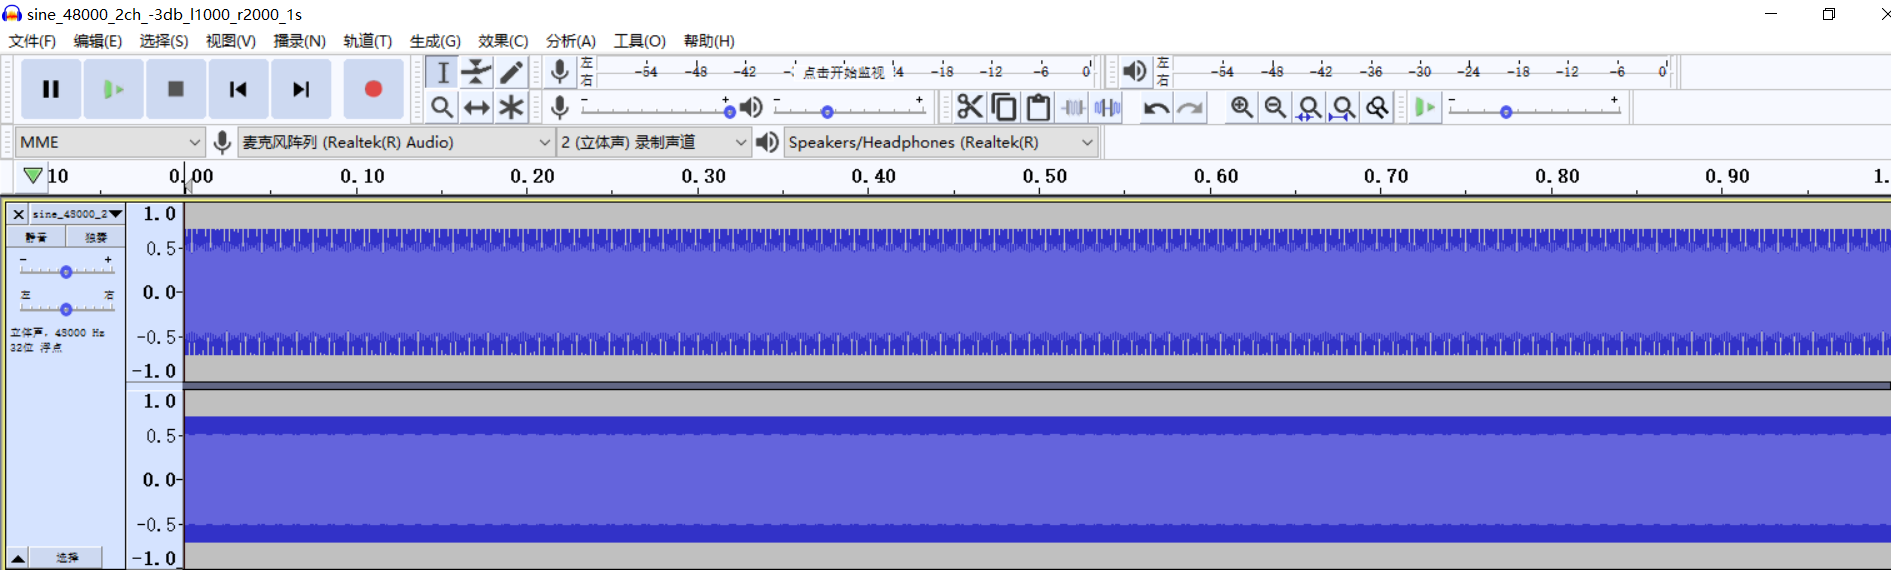Adjust the playback speed slider
The height and width of the screenshot is (570, 1891).
[x=1534, y=109]
